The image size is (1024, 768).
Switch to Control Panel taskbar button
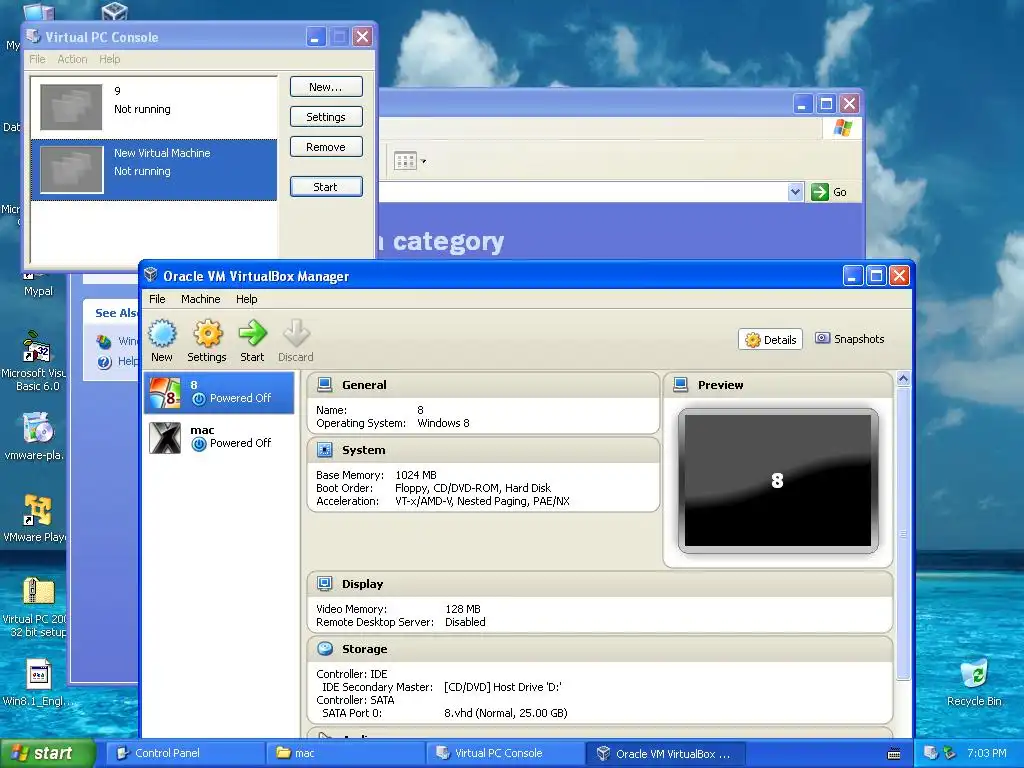coord(185,754)
